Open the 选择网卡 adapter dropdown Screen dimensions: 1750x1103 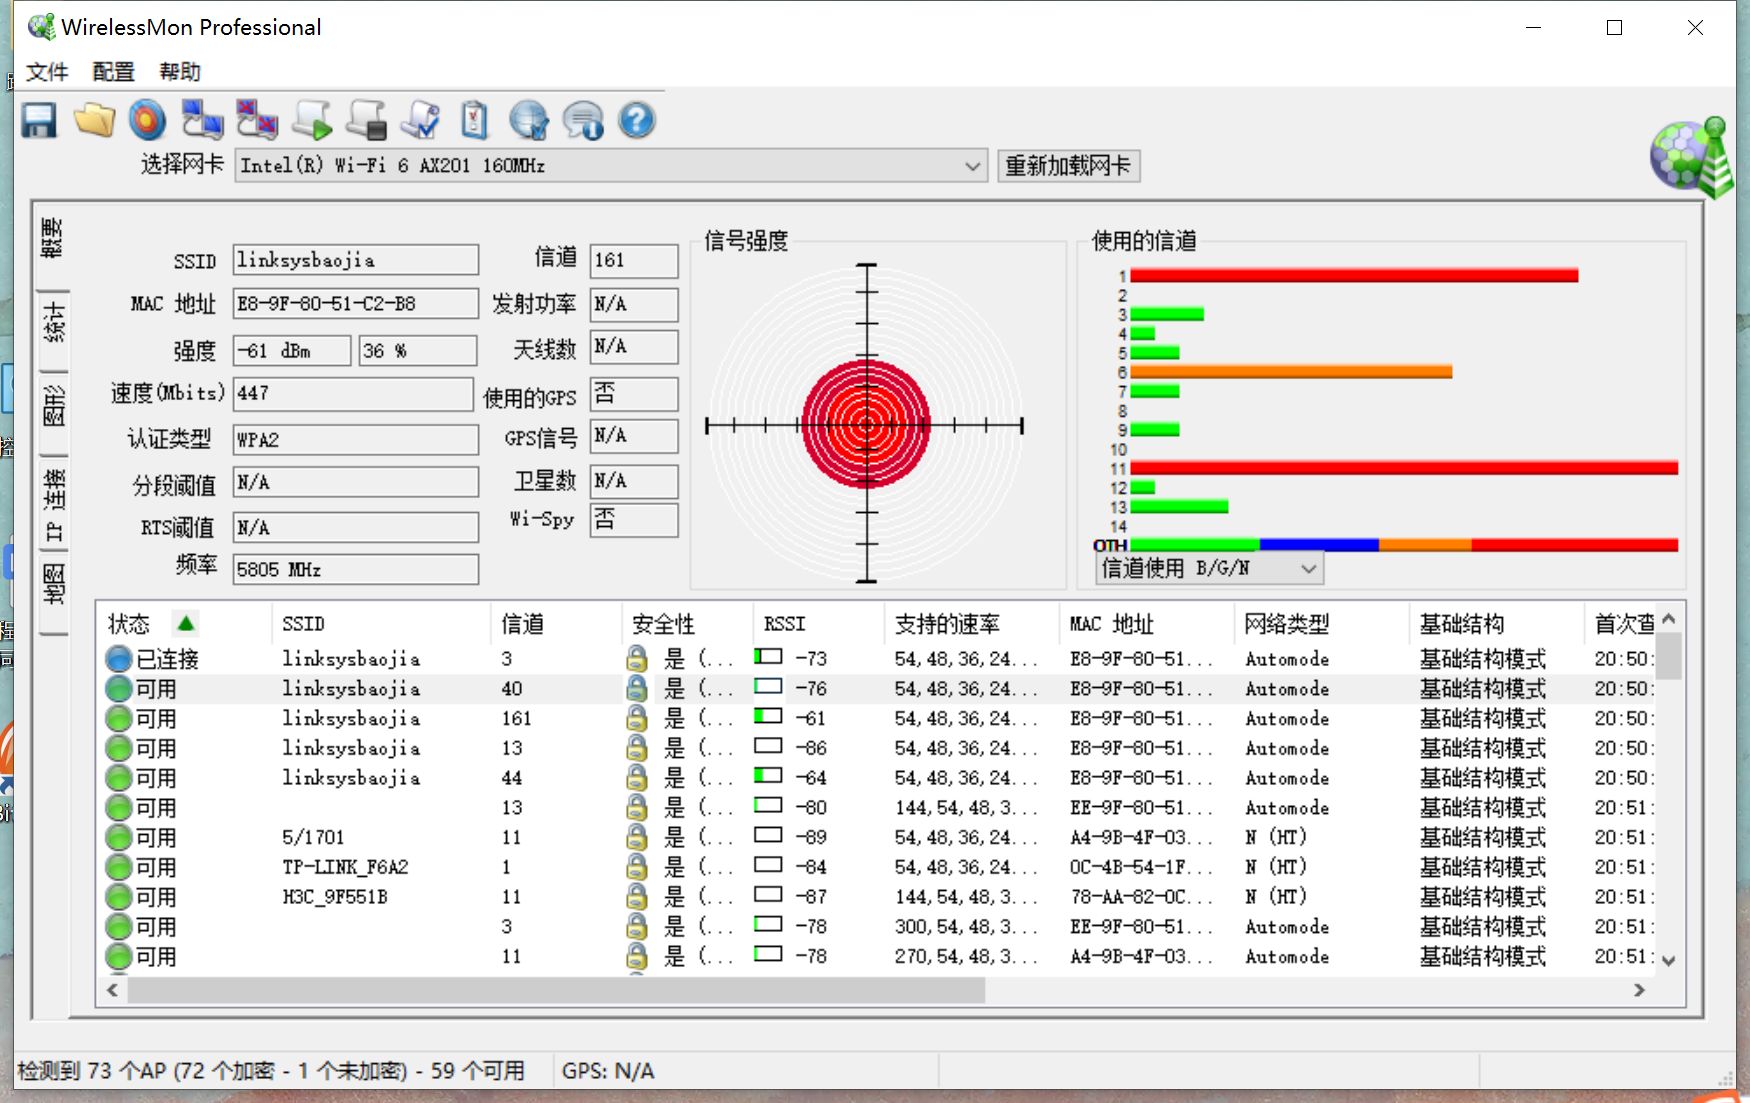tap(972, 166)
